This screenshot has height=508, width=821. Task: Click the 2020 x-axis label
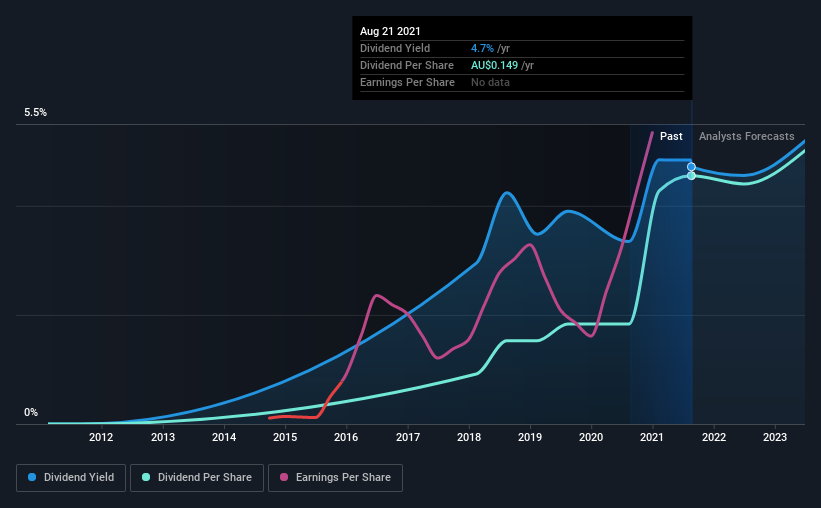(x=591, y=437)
